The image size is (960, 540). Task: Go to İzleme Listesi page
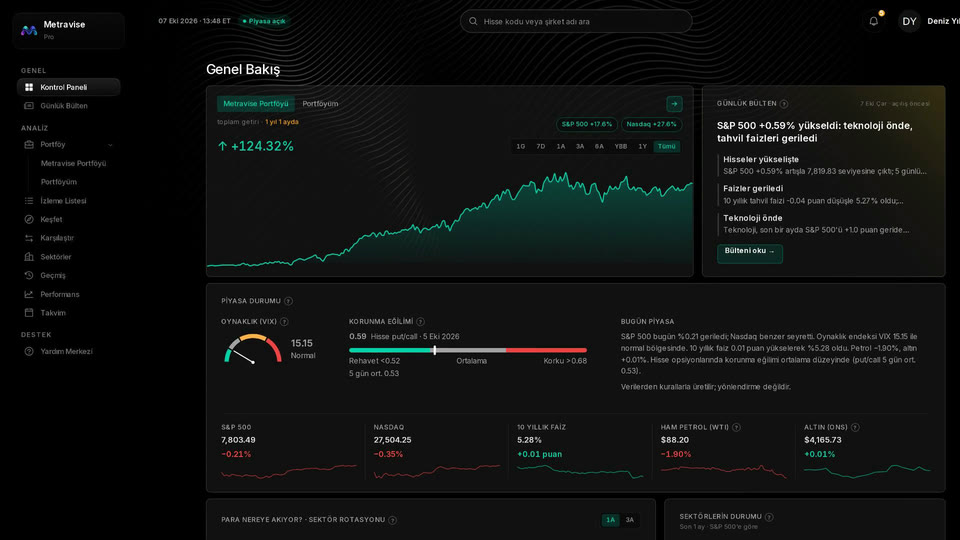(69, 201)
